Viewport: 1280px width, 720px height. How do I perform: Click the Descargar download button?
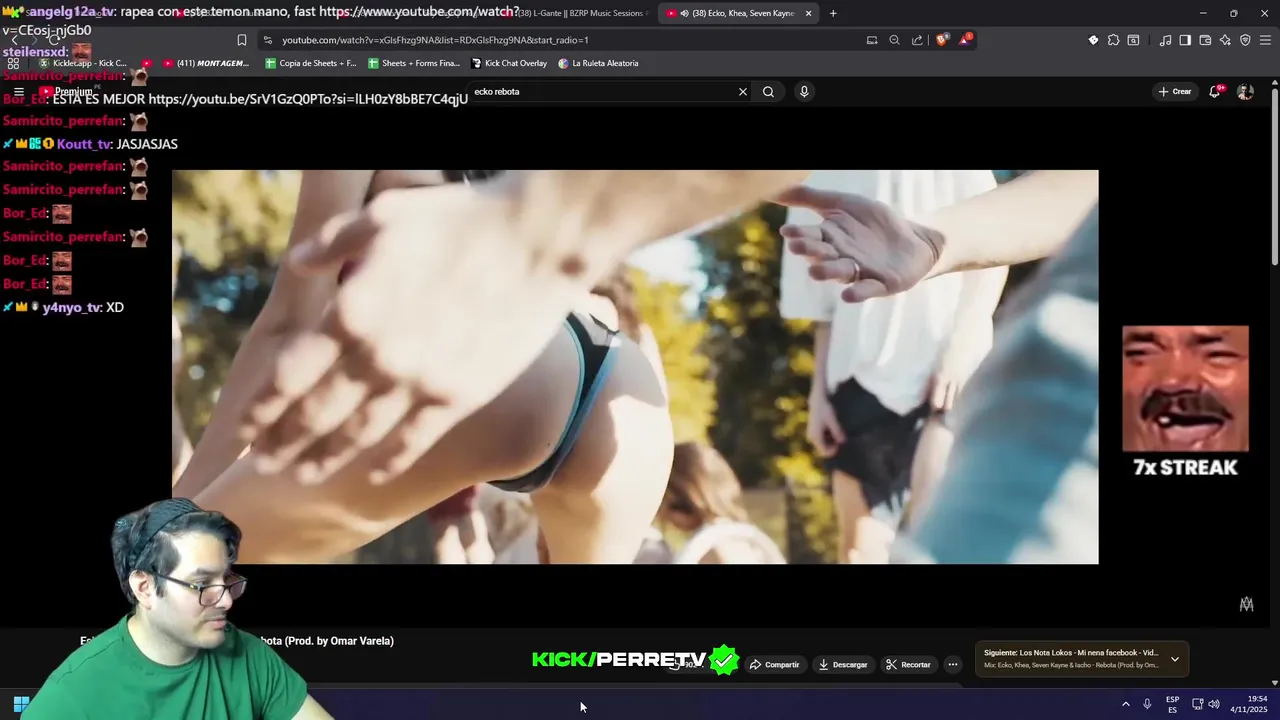click(x=843, y=664)
